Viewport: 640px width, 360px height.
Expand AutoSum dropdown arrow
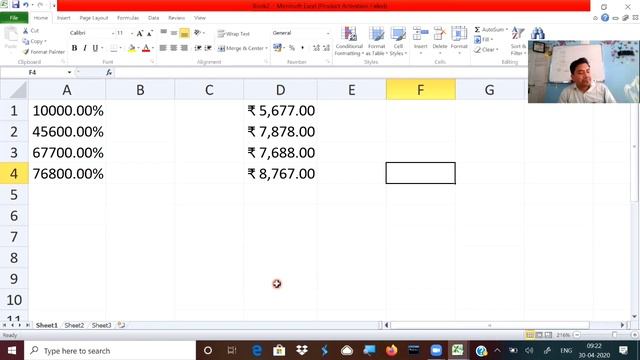coord(507,30)
